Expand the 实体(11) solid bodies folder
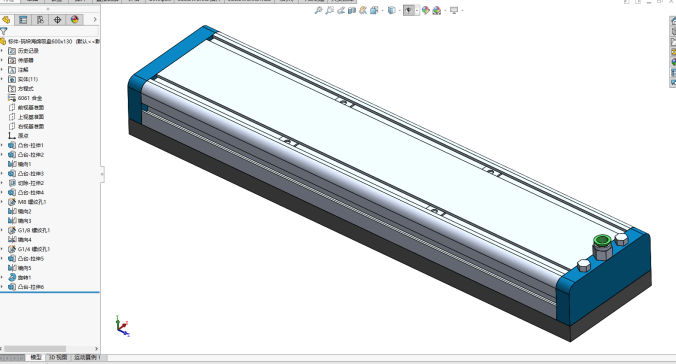Screen dimensions: 676x364 (2, 79)
